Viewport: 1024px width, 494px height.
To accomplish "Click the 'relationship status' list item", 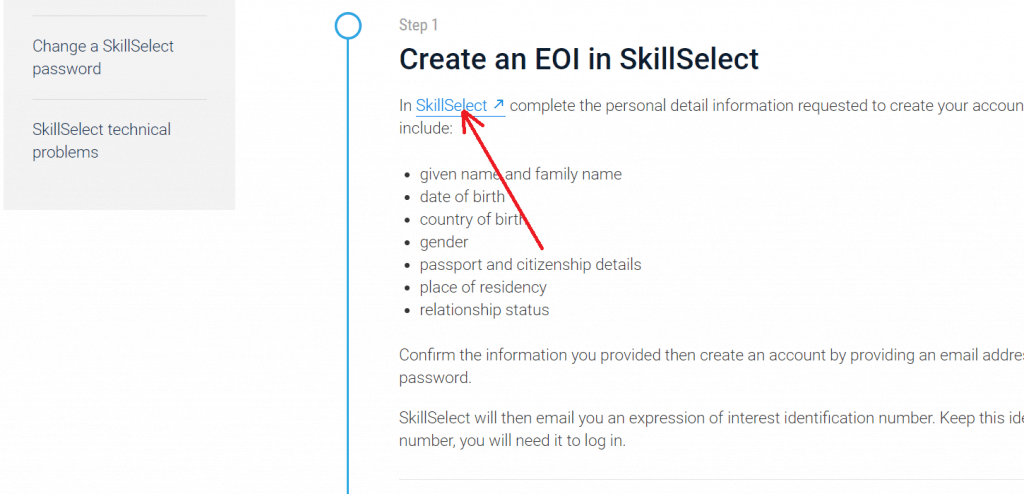I will pyautogui.click(x=484, y=310).
